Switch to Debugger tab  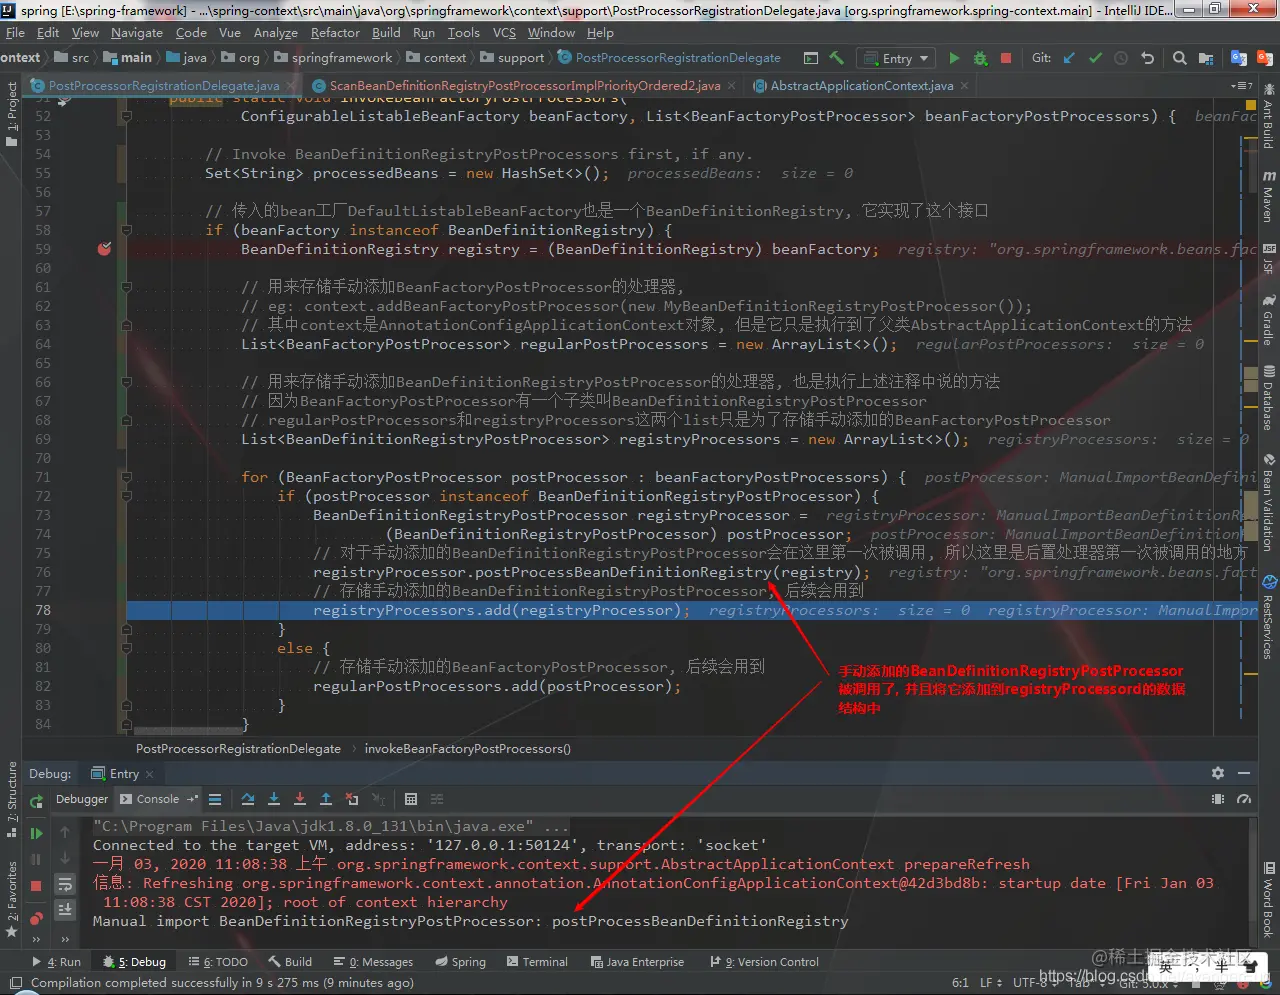(82, 799)
